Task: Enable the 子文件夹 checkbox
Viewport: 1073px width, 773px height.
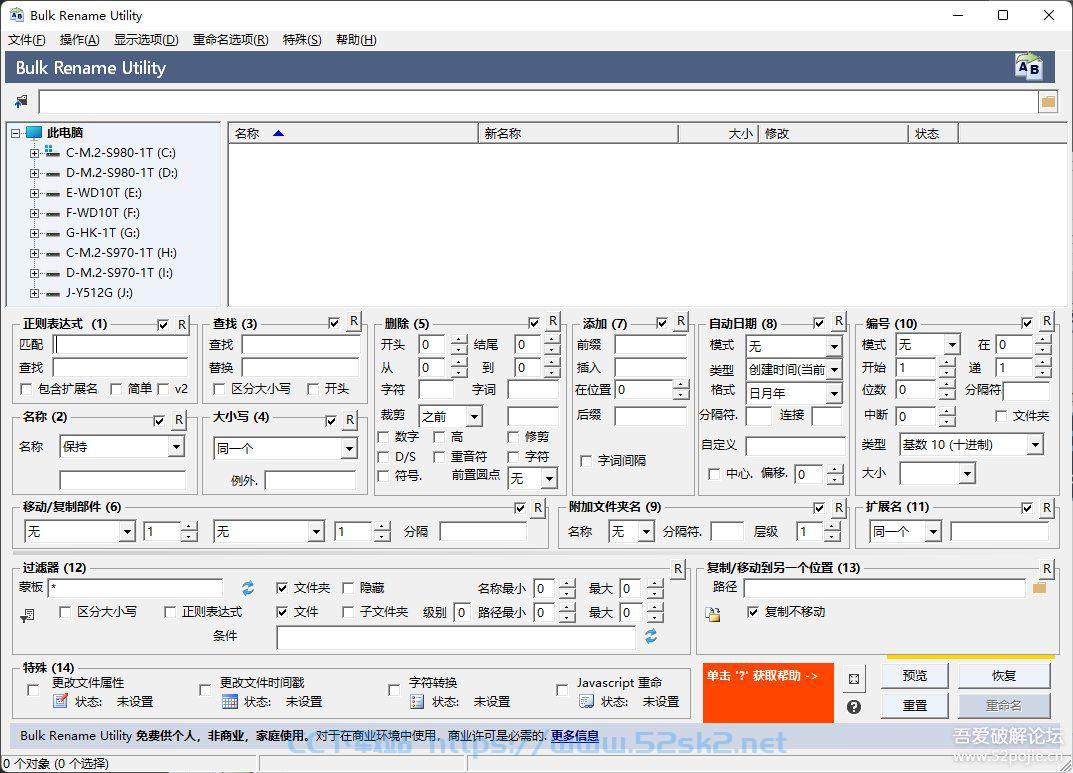Action: [348, 612]
